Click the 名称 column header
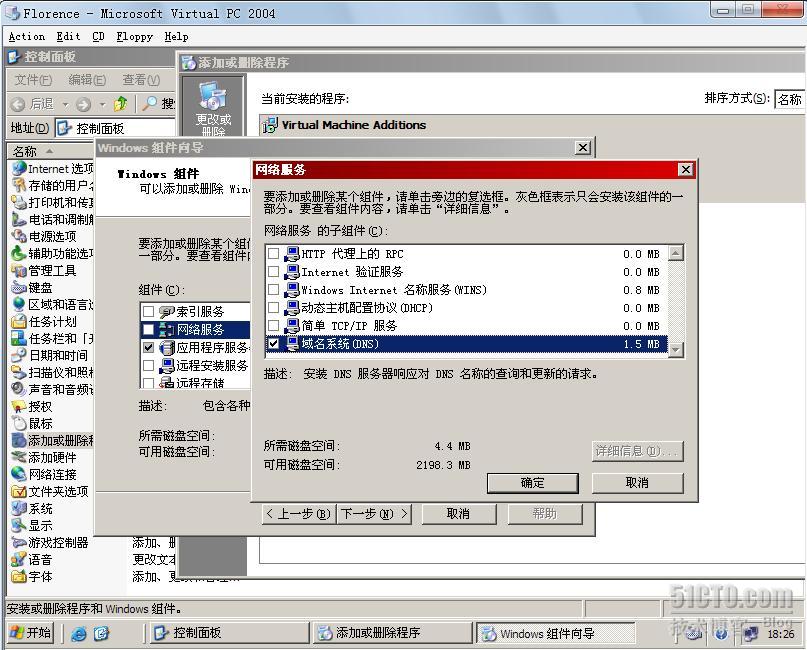 pyautogui.click(x=50, y=151)
